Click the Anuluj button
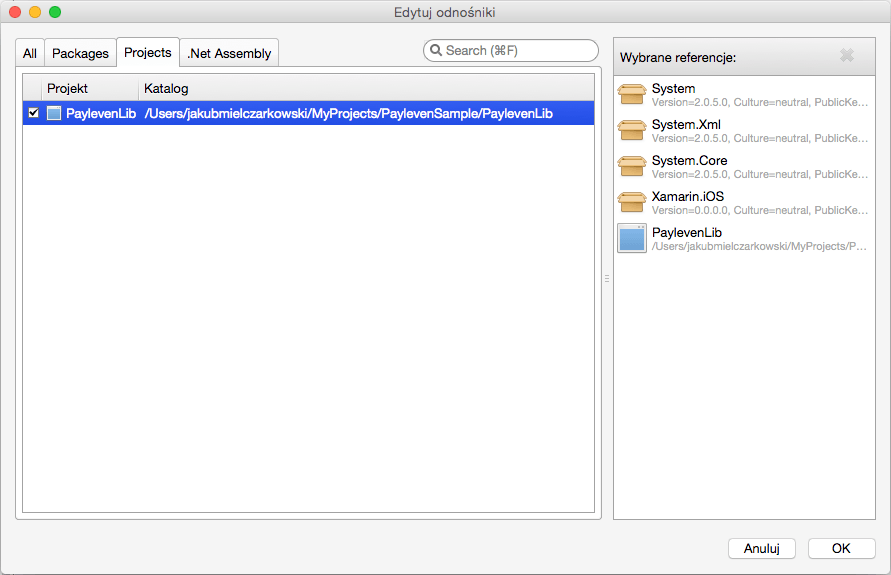 point(761,548)
